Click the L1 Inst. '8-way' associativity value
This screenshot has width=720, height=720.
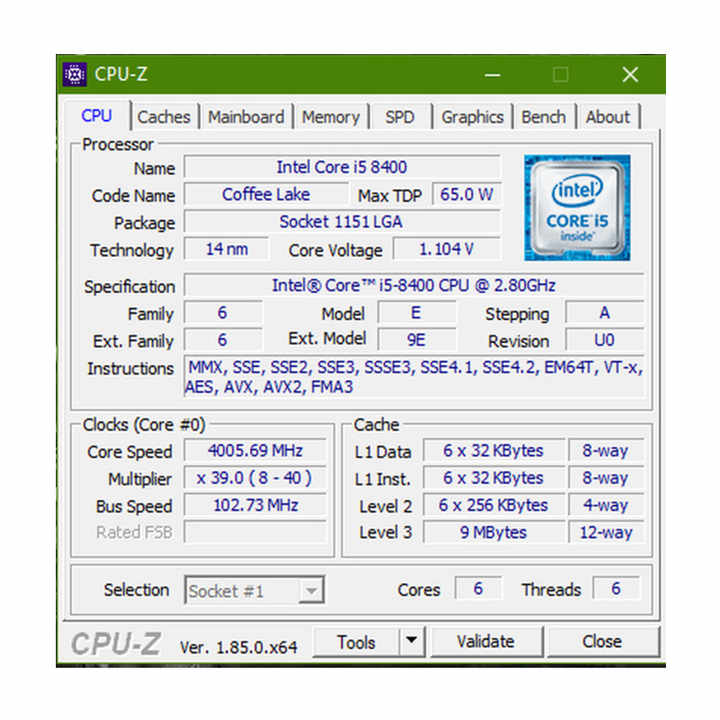point(605,478)
